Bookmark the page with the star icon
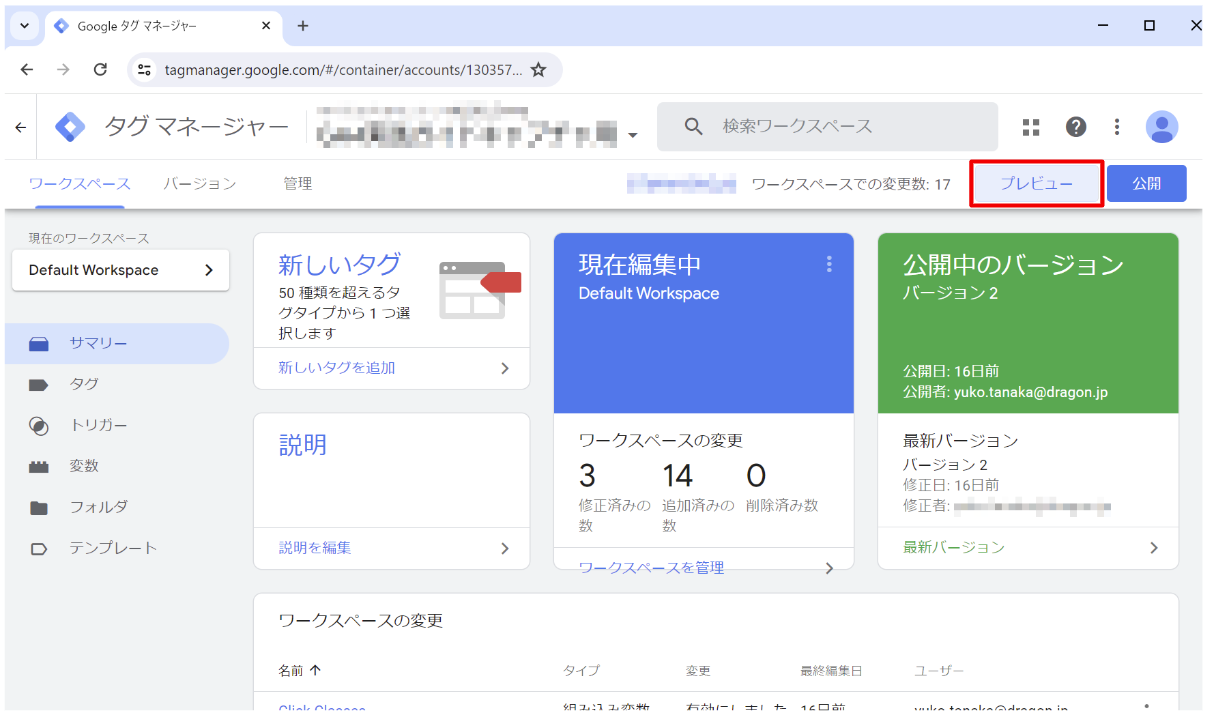Screen dimensions: 1206x713 (538, 70)
